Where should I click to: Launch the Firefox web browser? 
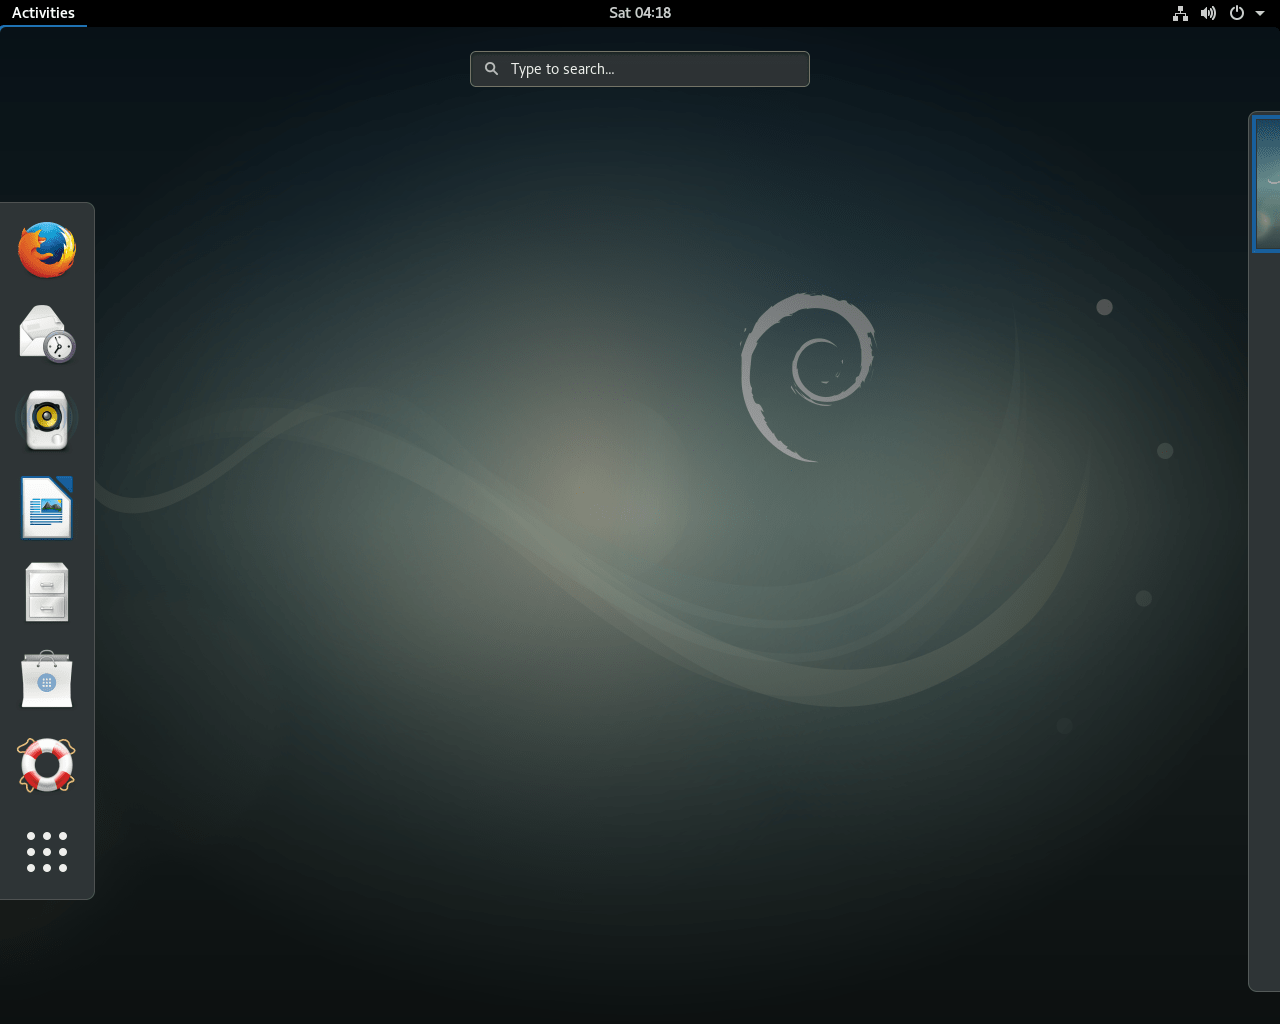pos(46,249)
